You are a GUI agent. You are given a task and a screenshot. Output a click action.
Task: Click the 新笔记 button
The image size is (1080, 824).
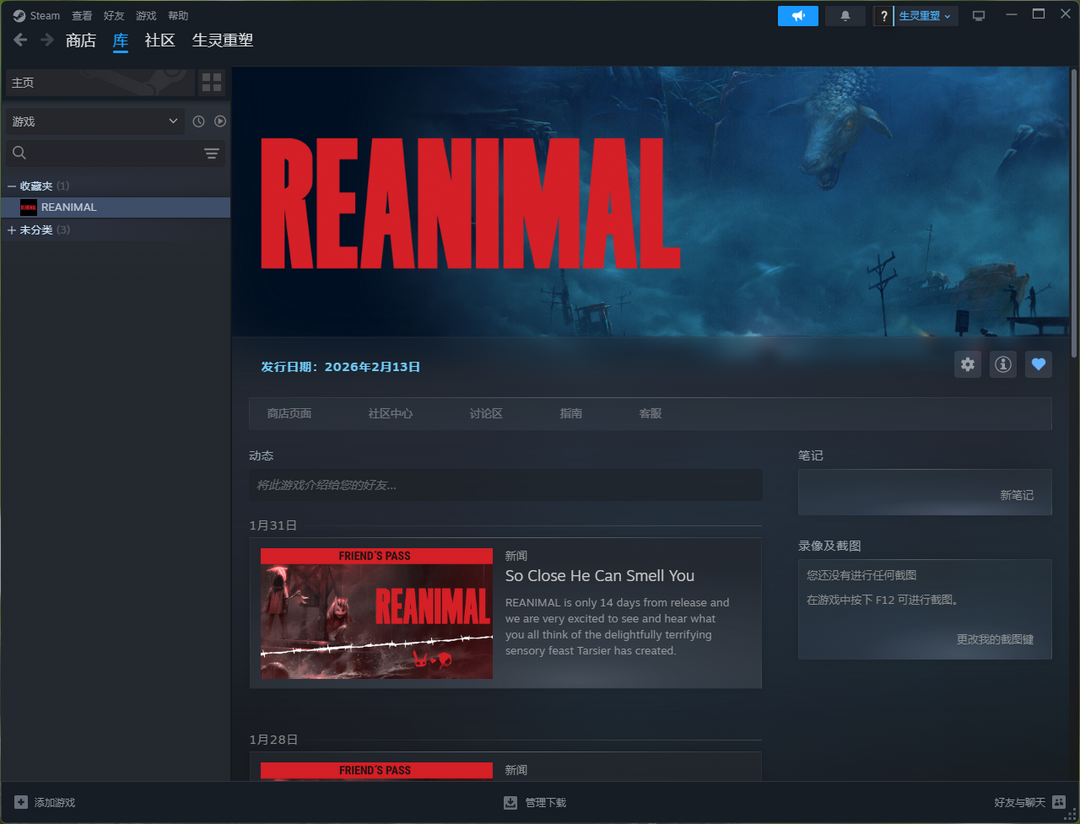[x=1016, y=495]
